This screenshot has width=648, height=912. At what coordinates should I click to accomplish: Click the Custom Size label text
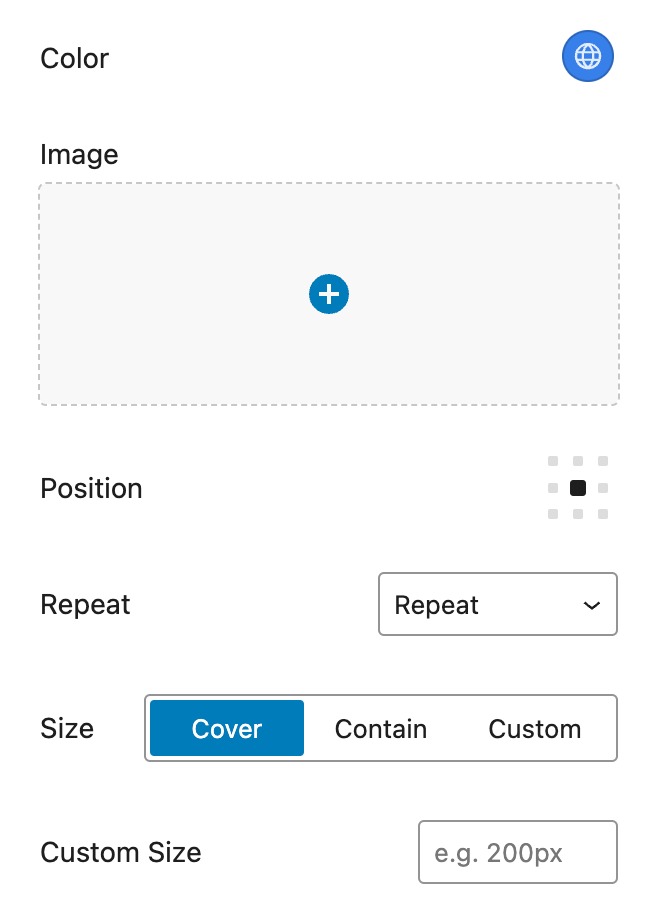(121, 853)
